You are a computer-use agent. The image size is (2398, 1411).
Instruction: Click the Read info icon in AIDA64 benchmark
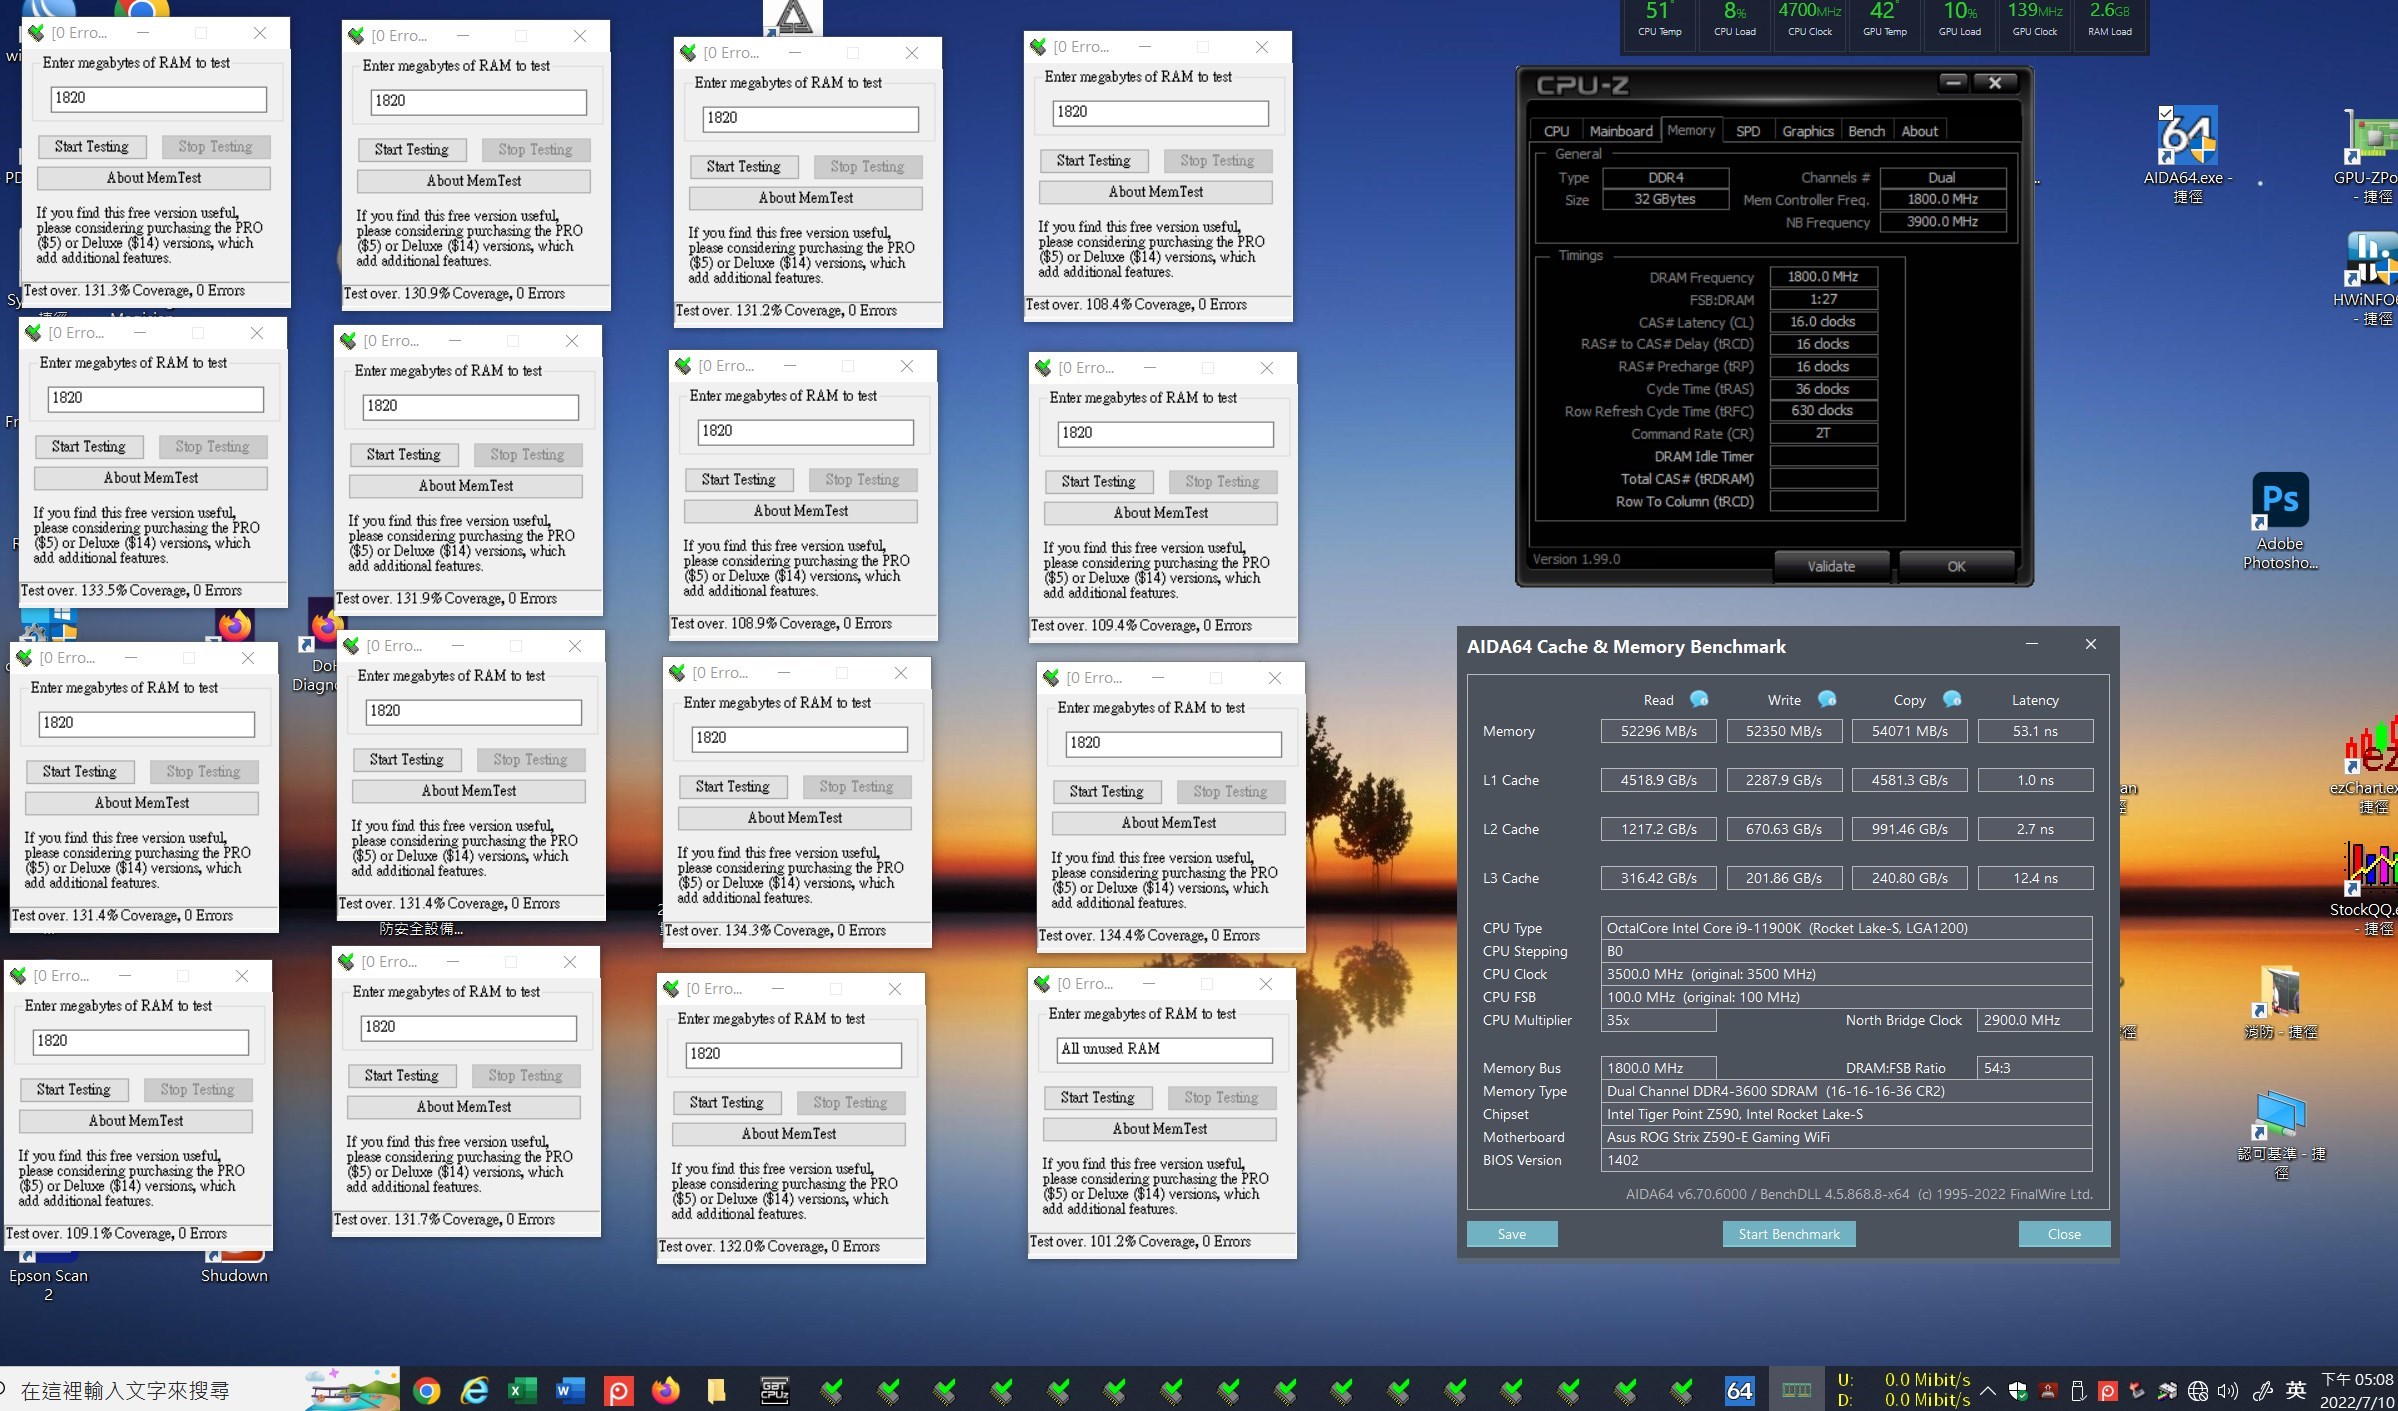click(x=1699, y=699)
